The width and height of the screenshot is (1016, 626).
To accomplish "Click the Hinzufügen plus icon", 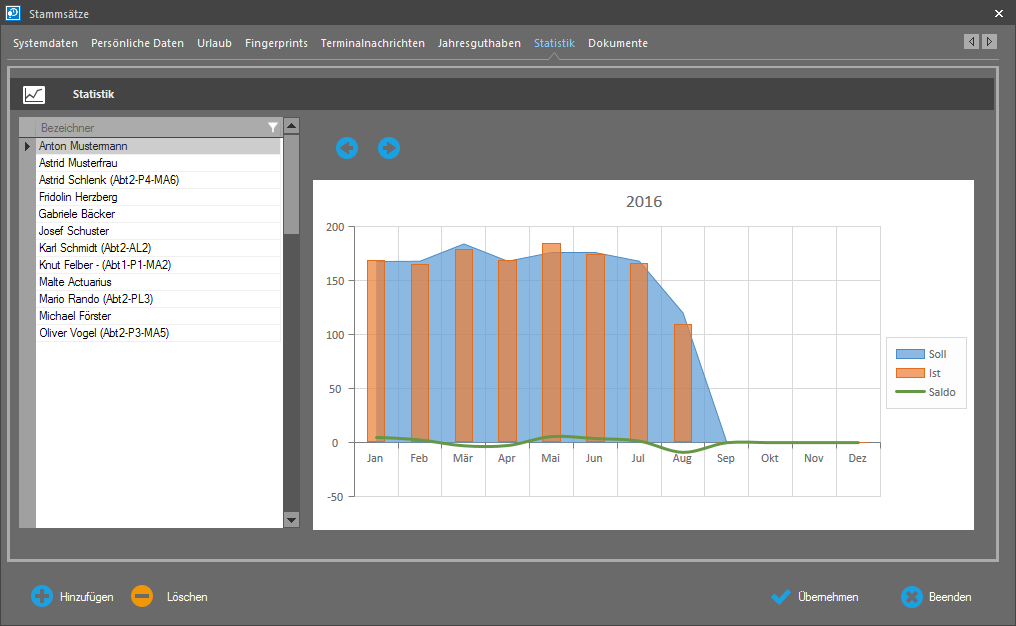I will (42, 597).
